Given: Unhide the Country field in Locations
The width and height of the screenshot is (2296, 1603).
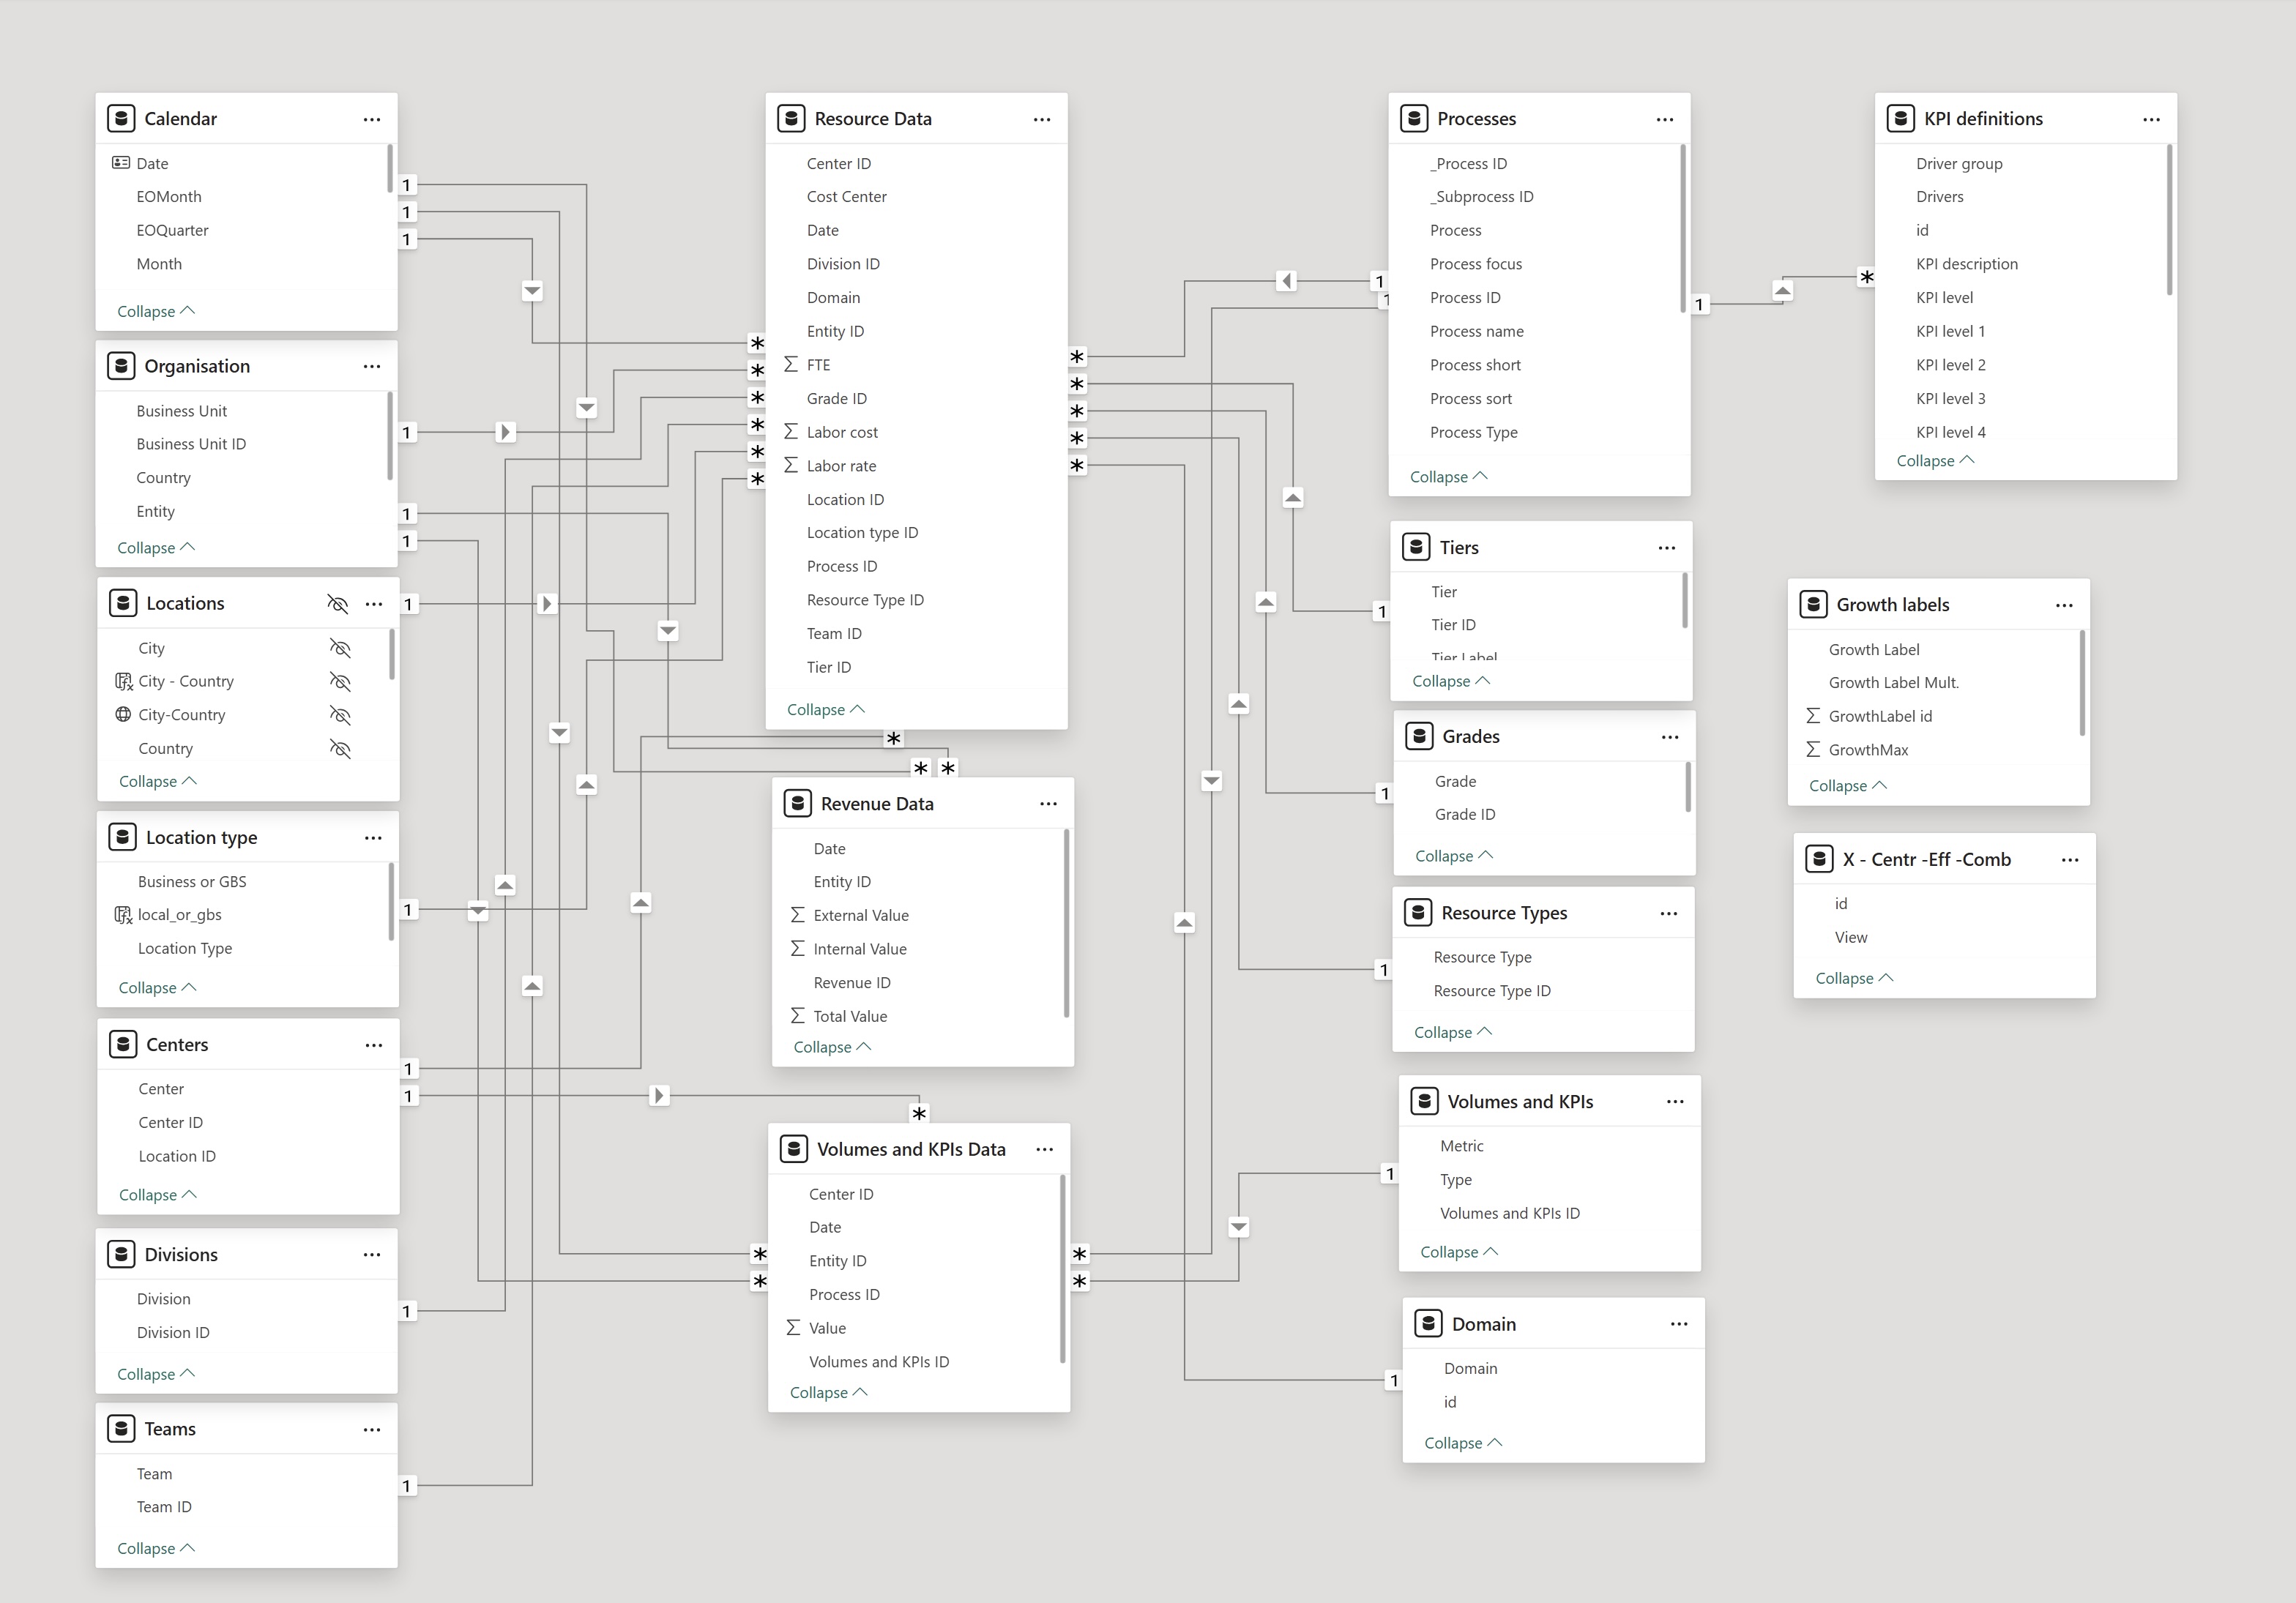Looking at the screenshot, I should (340, 748).
